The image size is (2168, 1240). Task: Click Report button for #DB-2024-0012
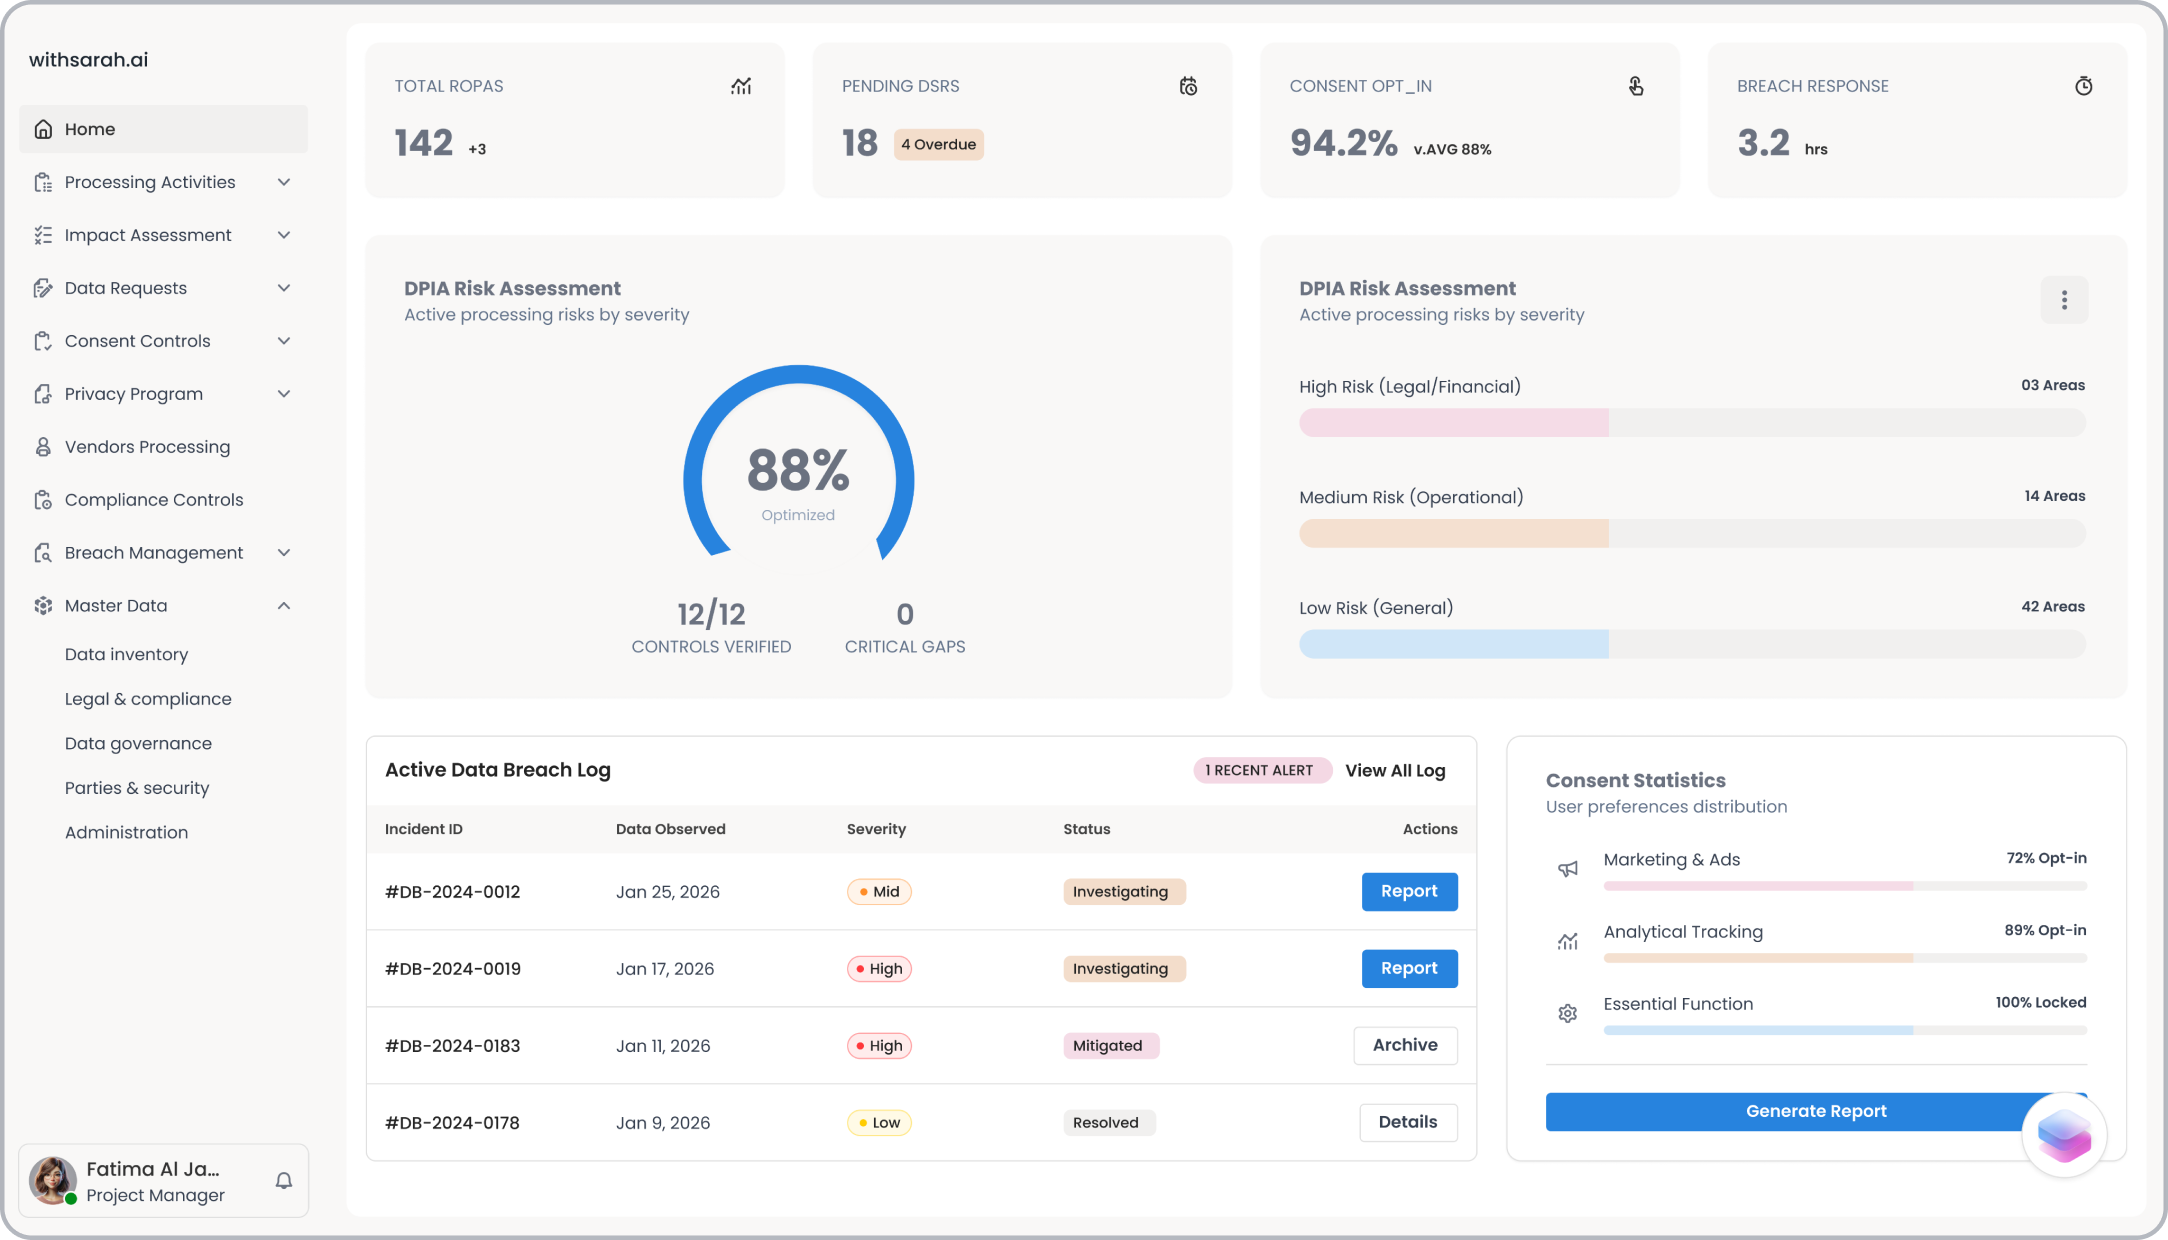coord(1409,891)
